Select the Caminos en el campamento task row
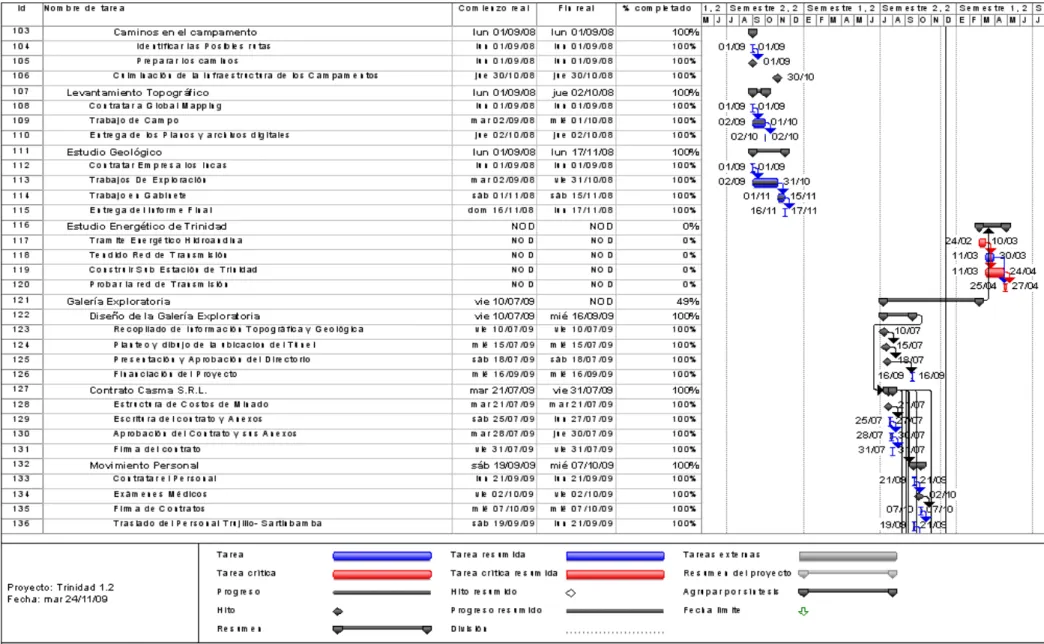 point(185,32)
